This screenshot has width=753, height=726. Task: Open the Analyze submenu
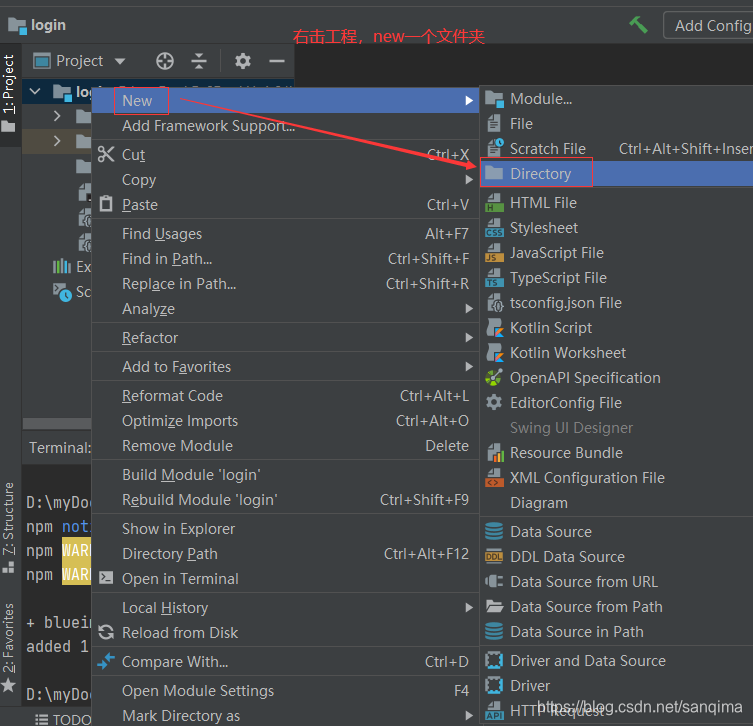click(285, 309)
